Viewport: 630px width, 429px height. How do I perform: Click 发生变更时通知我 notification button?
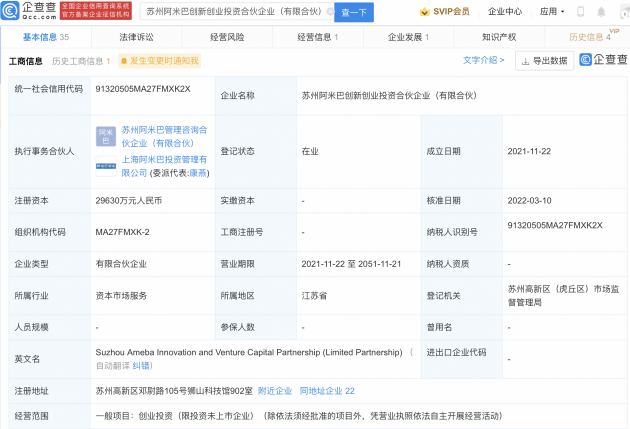(x=160, y=61)
